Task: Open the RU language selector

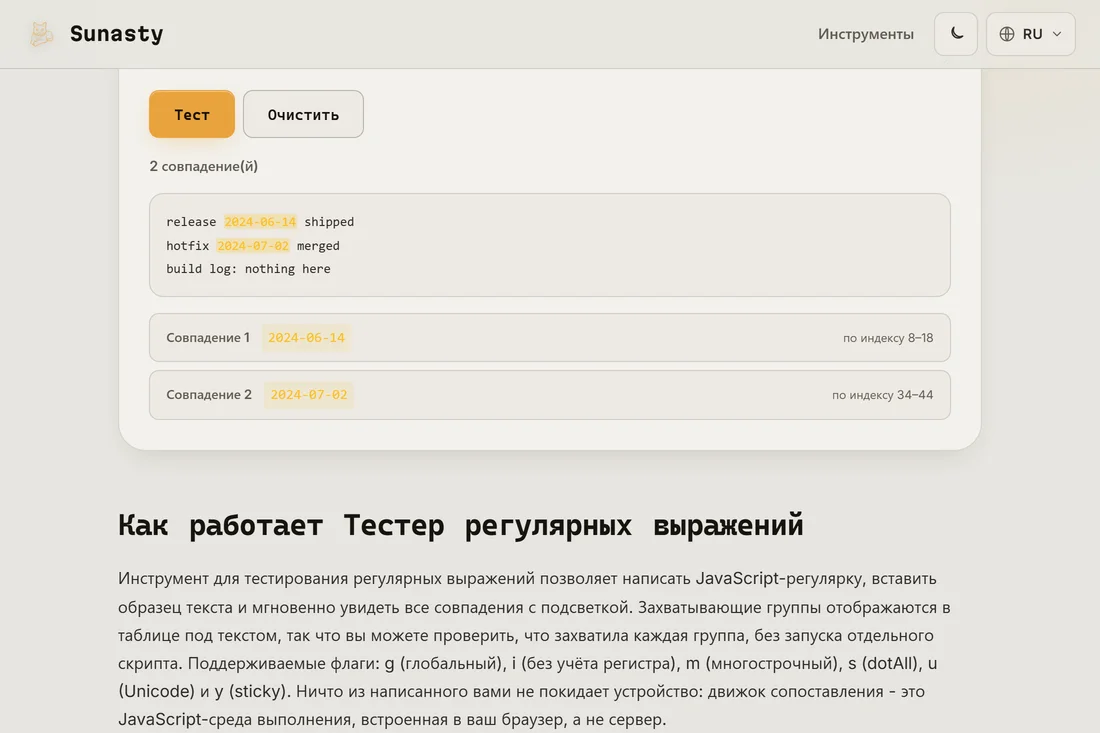Action: tap(1031, 34)
